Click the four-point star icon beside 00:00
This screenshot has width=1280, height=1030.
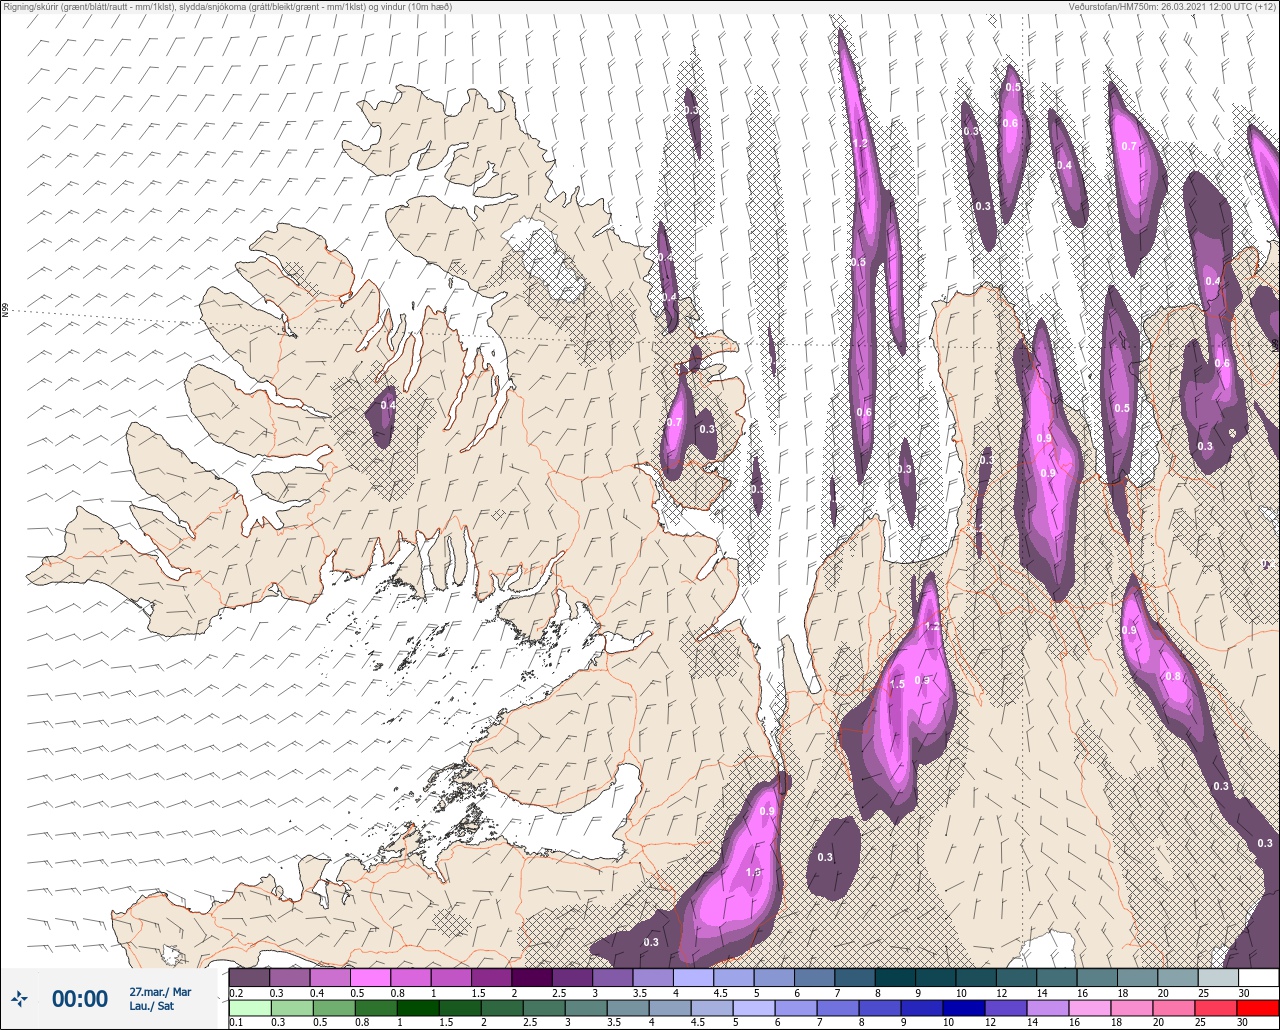(20, 998)
